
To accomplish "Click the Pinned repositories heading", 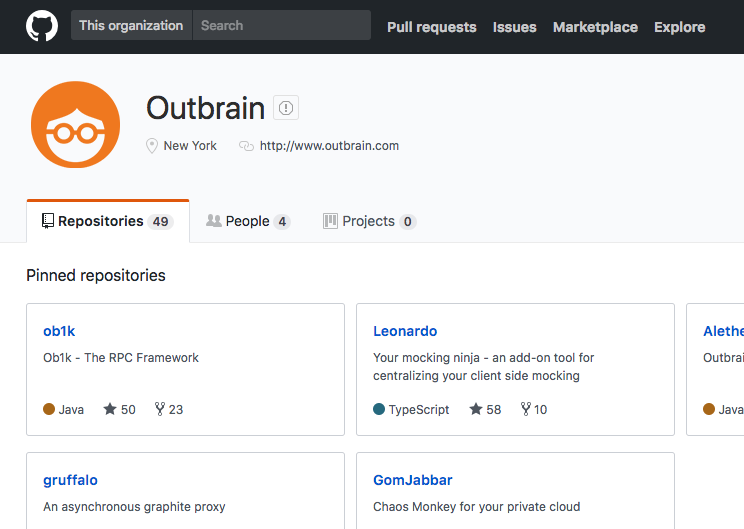I will (x=96, y=275).
